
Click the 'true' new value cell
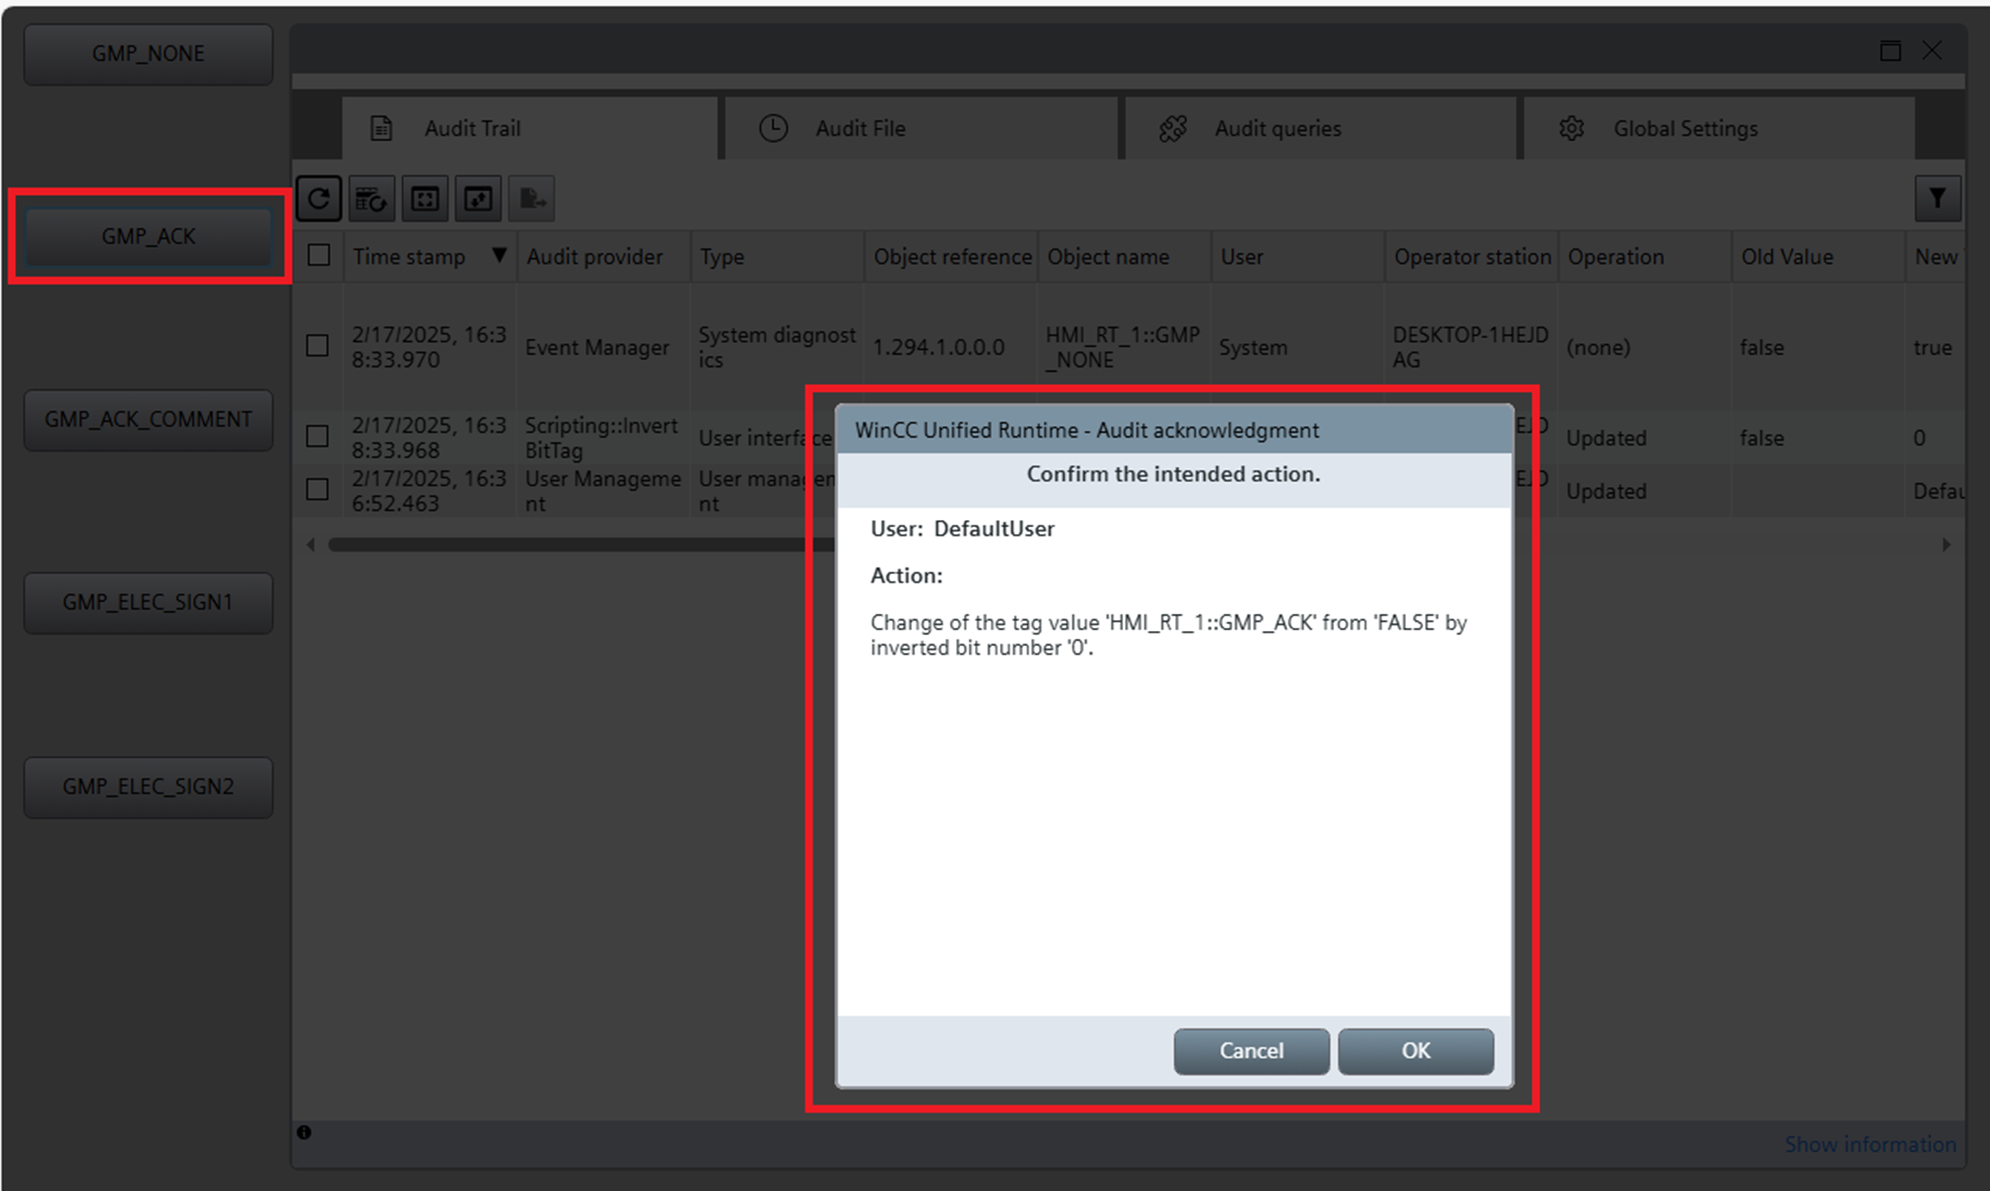(1935, 347)
